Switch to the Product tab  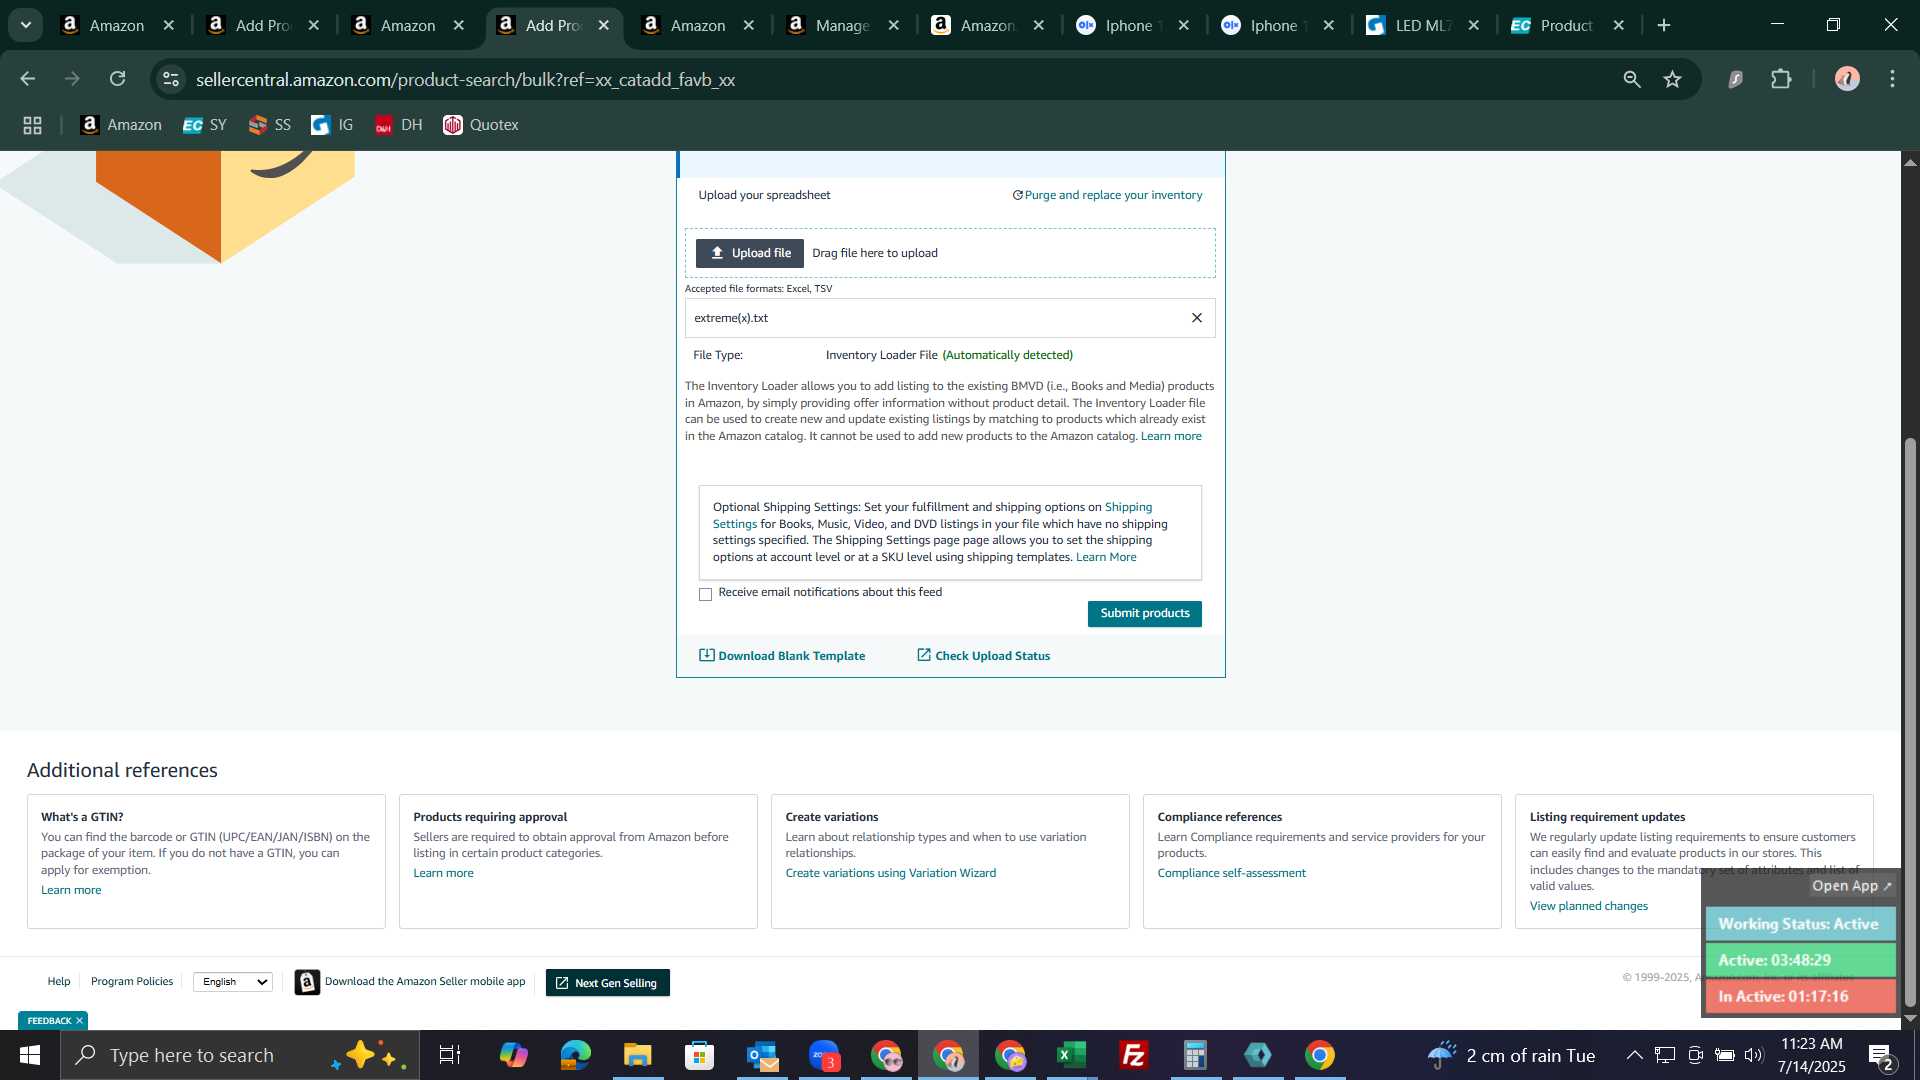point(1566,25)
